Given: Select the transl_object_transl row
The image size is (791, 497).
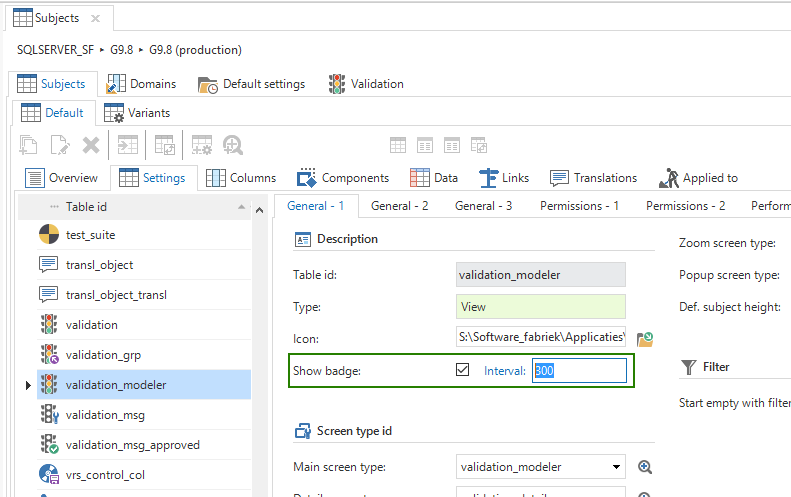Looking at the screenshot, I should [x=144, y=295].
